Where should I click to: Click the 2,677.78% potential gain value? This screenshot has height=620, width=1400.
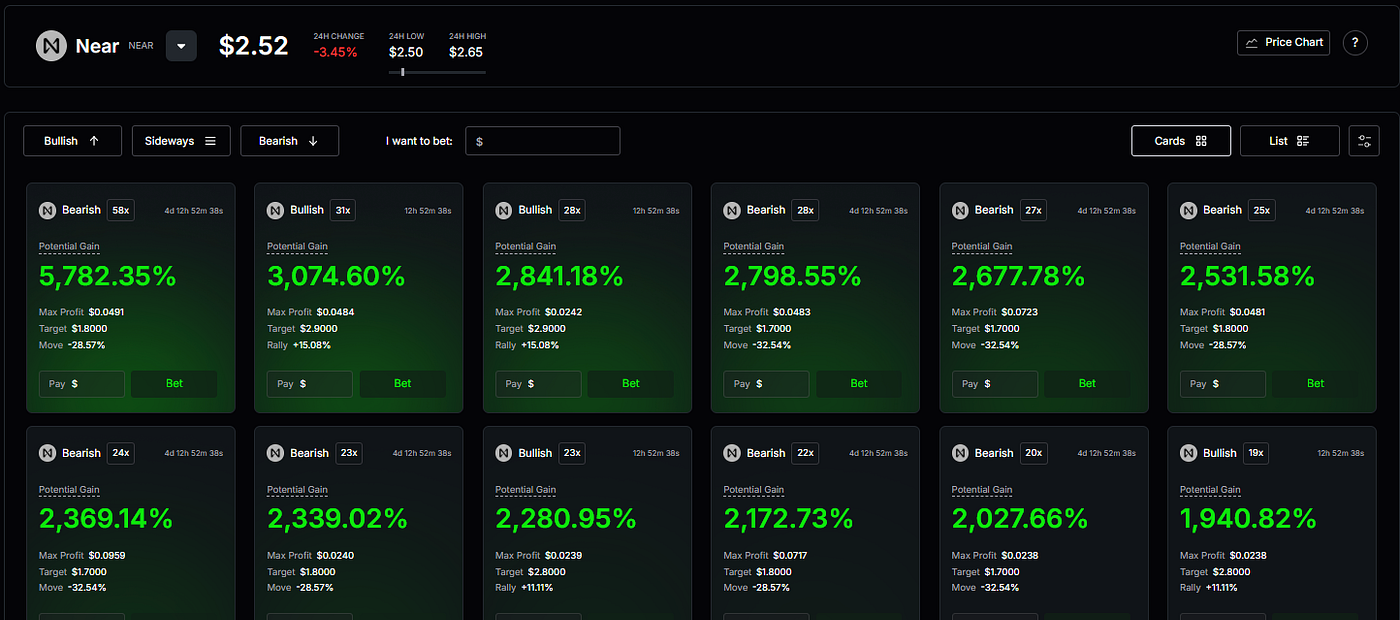(1020, 276)
